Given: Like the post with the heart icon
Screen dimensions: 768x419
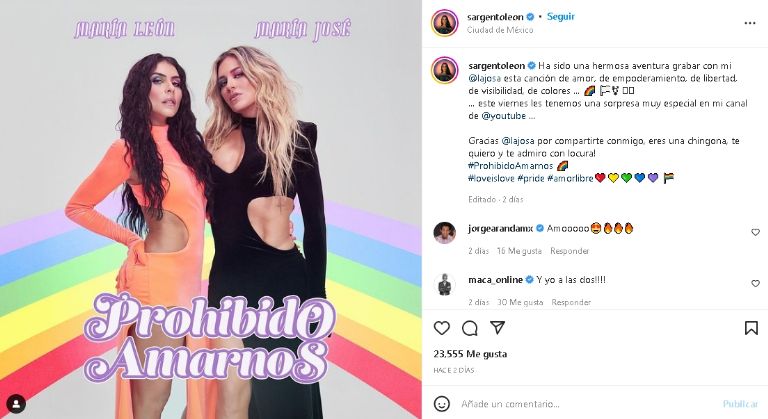Looking at the screenshot, I should (441, 328).
